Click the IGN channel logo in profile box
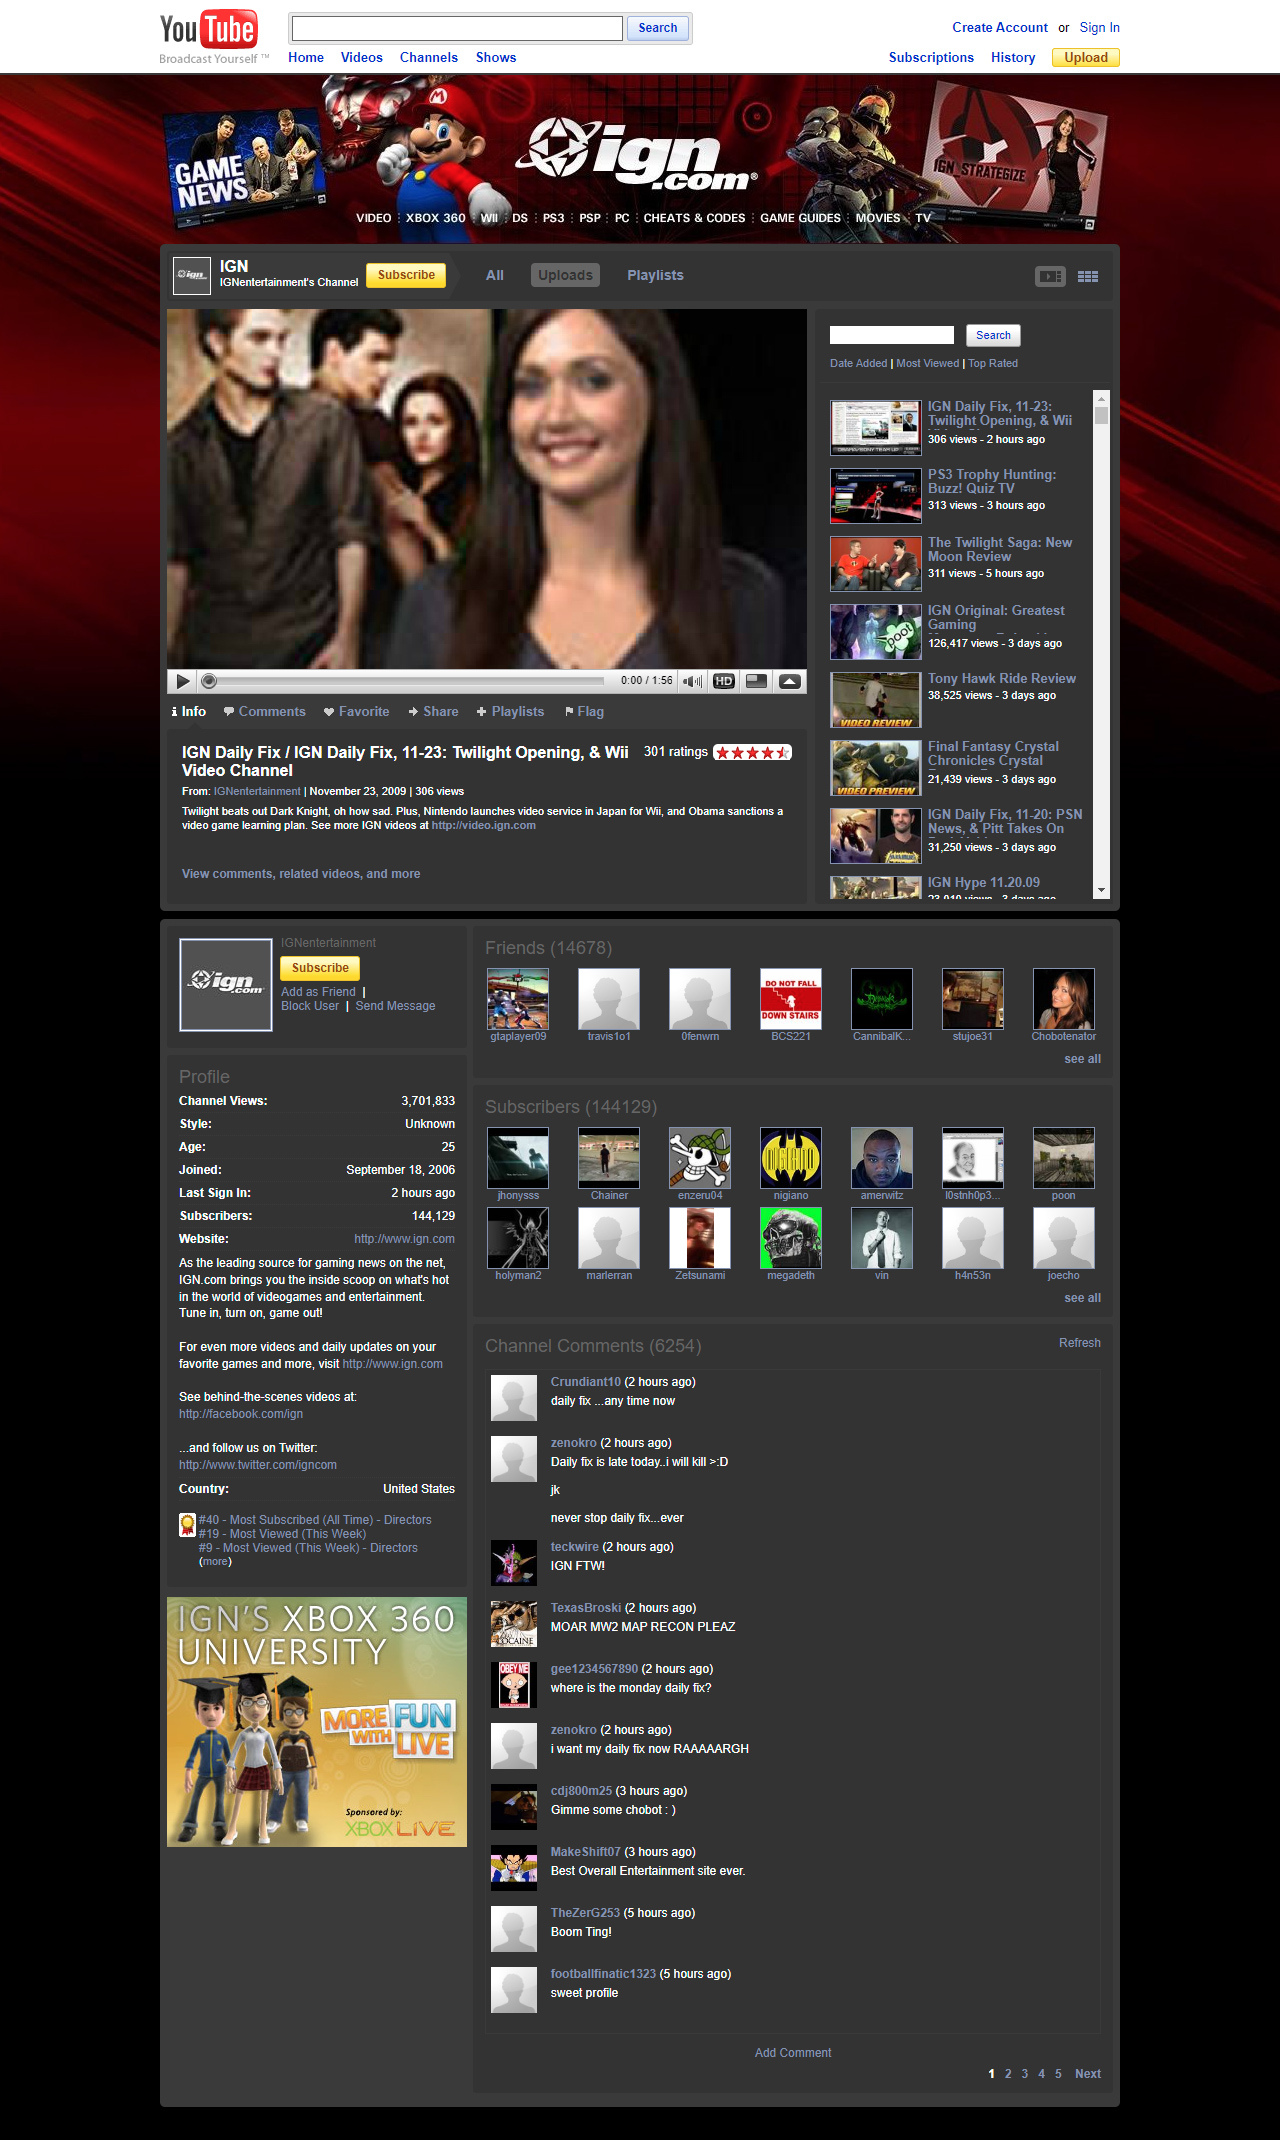The width and height of the screenshot is (1280, 2140). point(226,984)
